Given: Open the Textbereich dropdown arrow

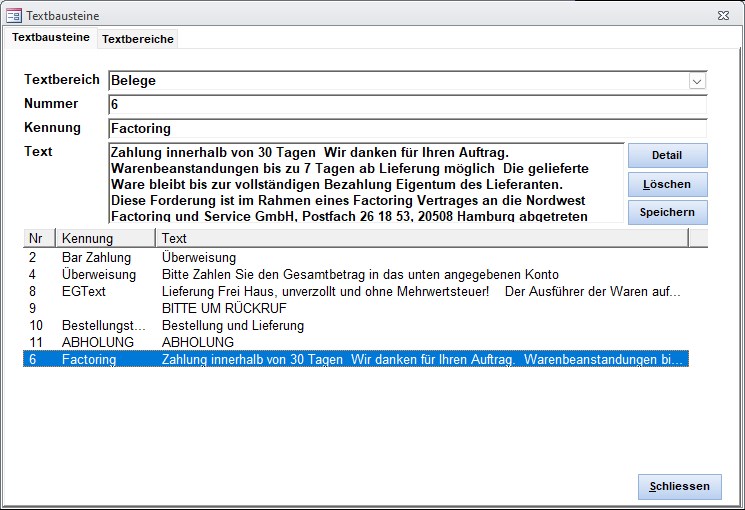Looking at the screenshot, I should tap(697, 81).
